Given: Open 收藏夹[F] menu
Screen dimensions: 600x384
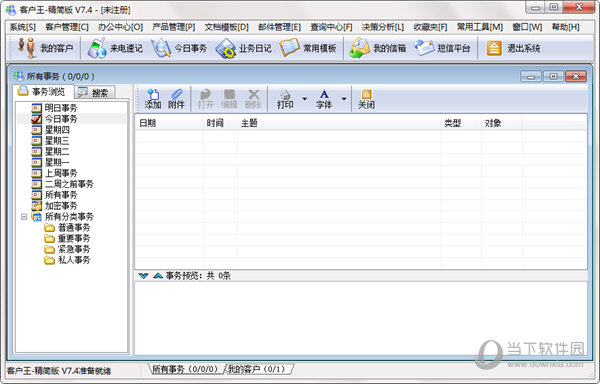Looking at the screenshot, I should [430, 27].
